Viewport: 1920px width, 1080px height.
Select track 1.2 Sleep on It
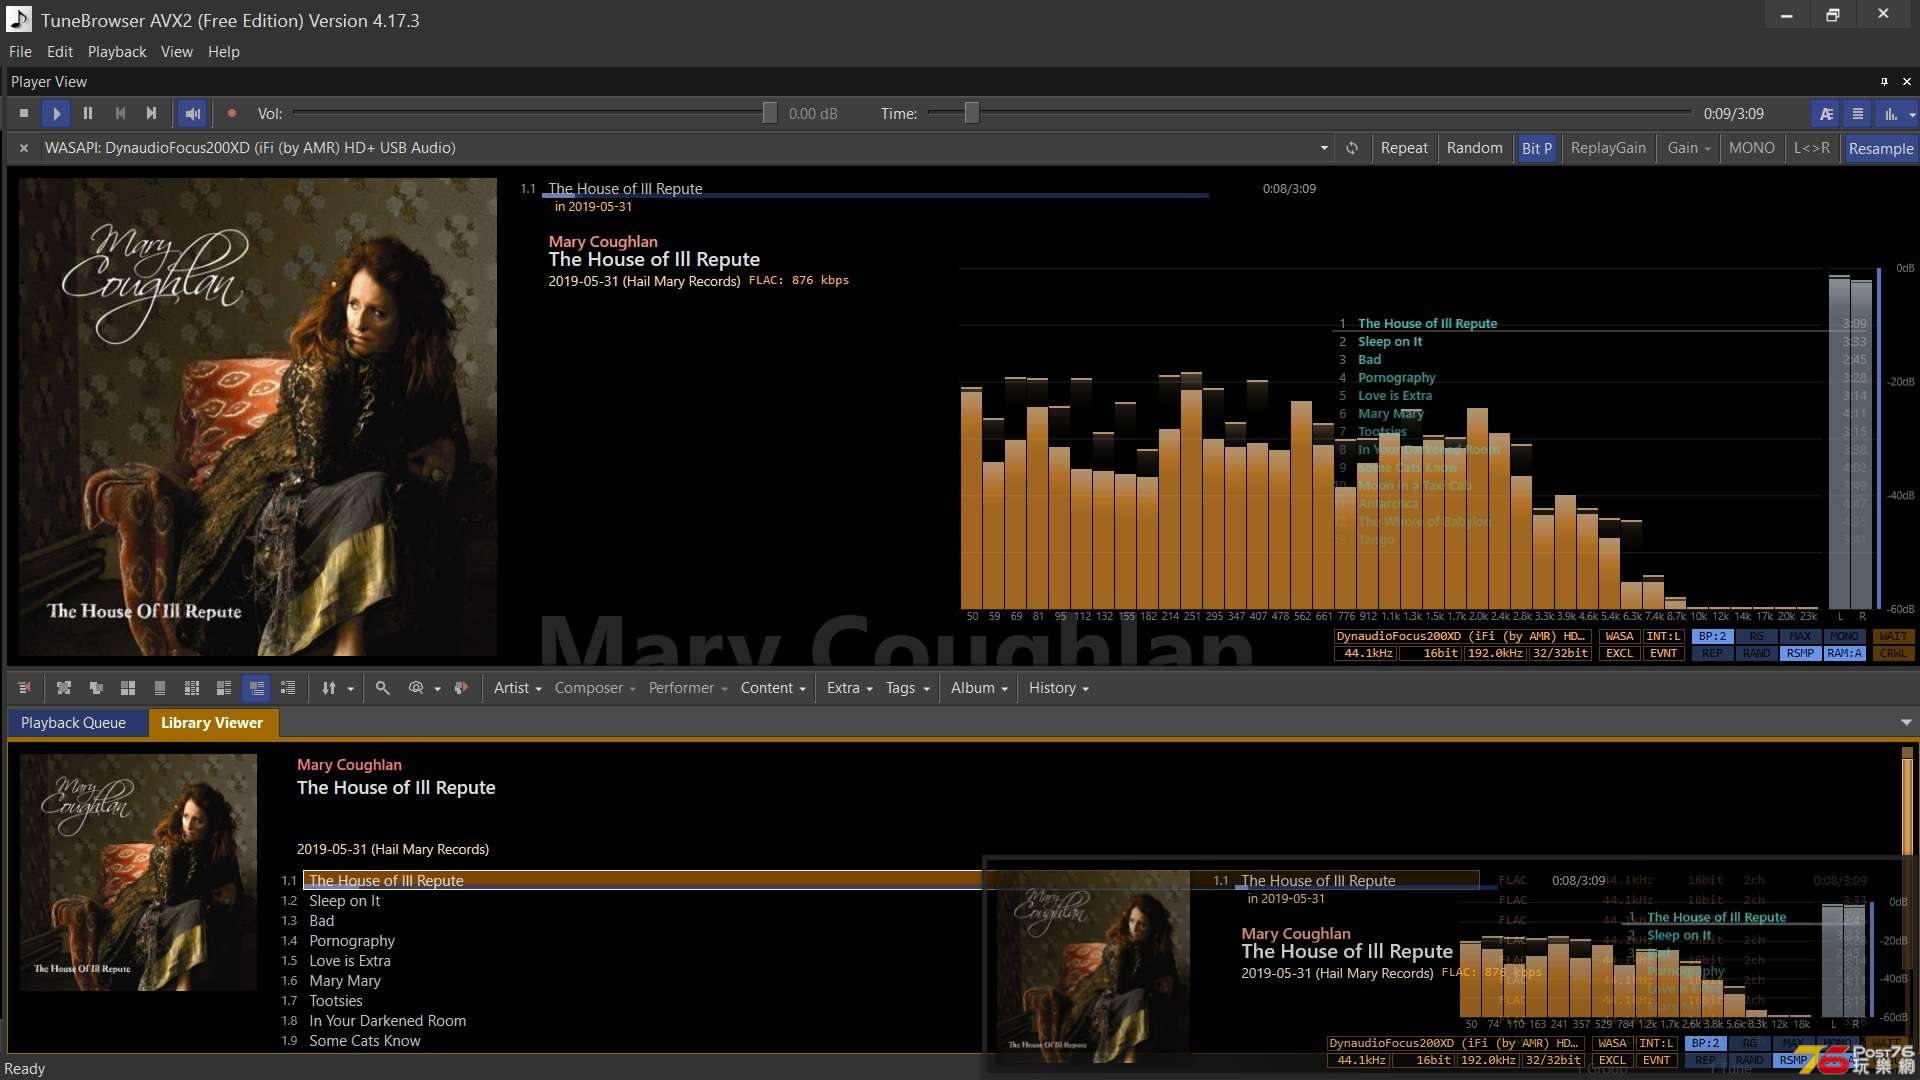tap(345, 901)
